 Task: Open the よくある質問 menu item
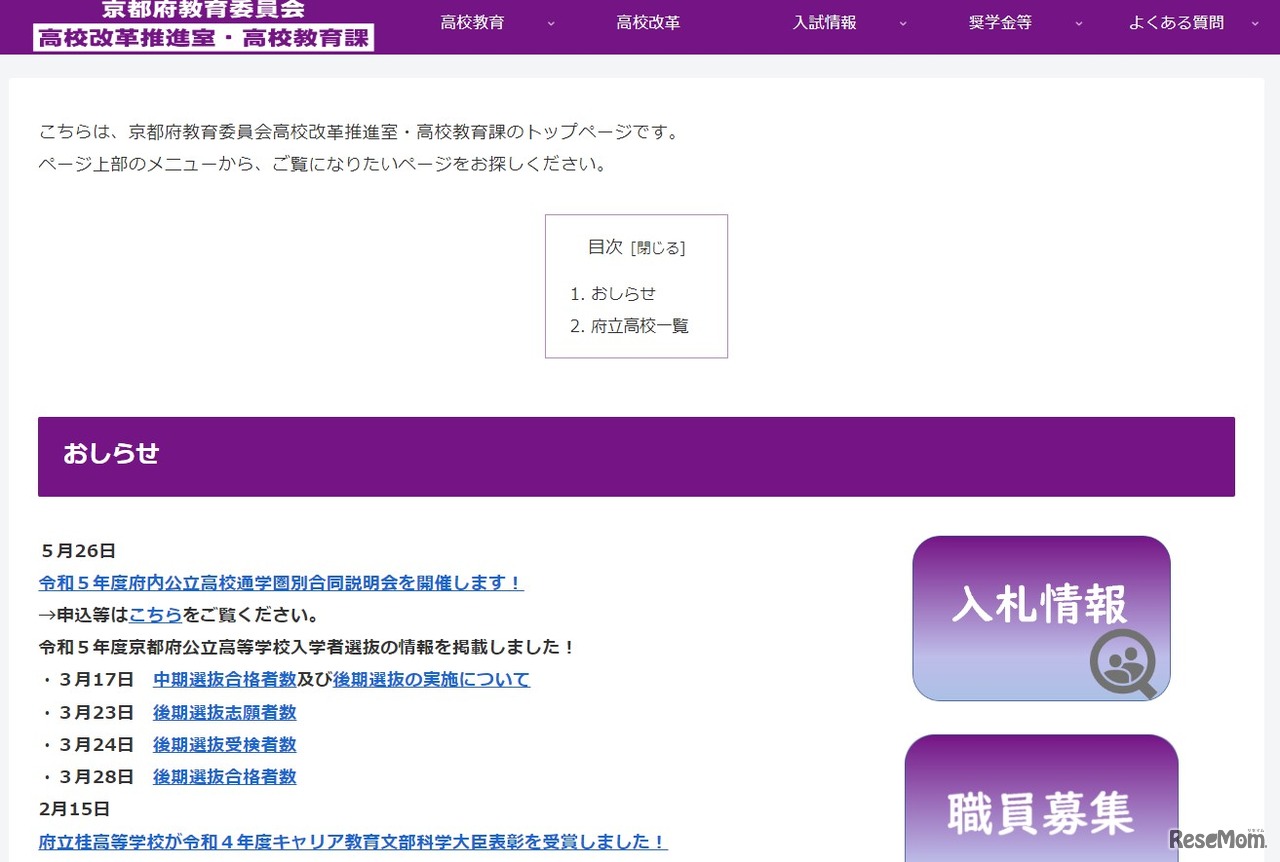1175,21
